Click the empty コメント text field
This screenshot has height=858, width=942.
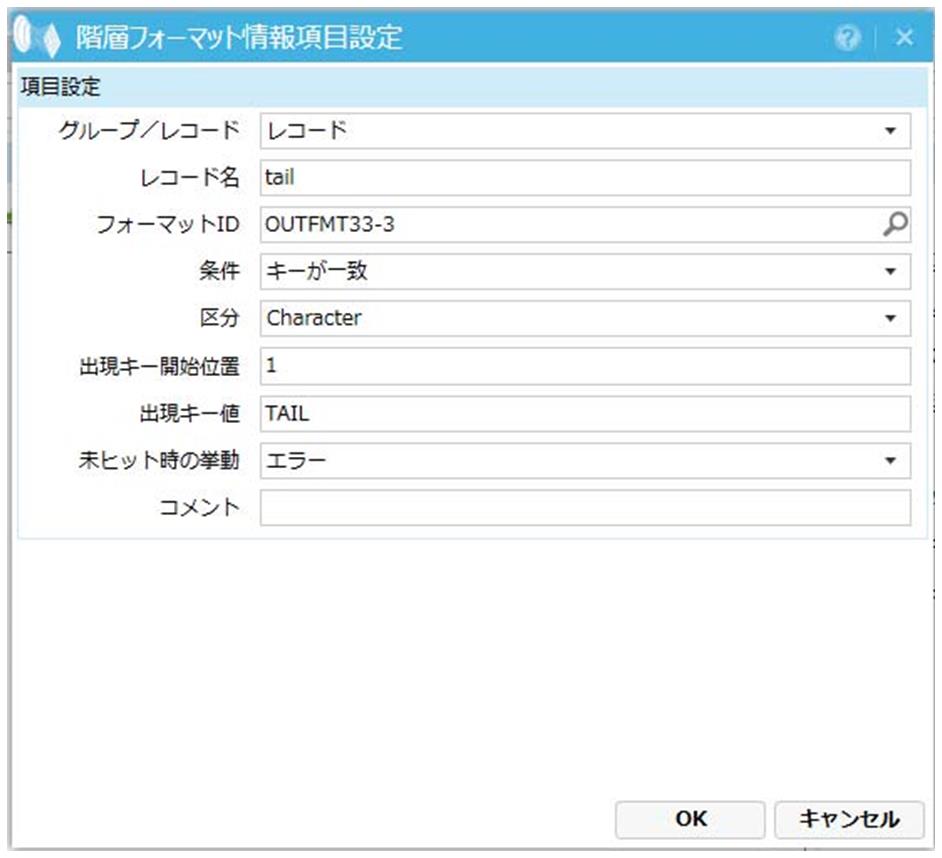(x=584, y=508)
